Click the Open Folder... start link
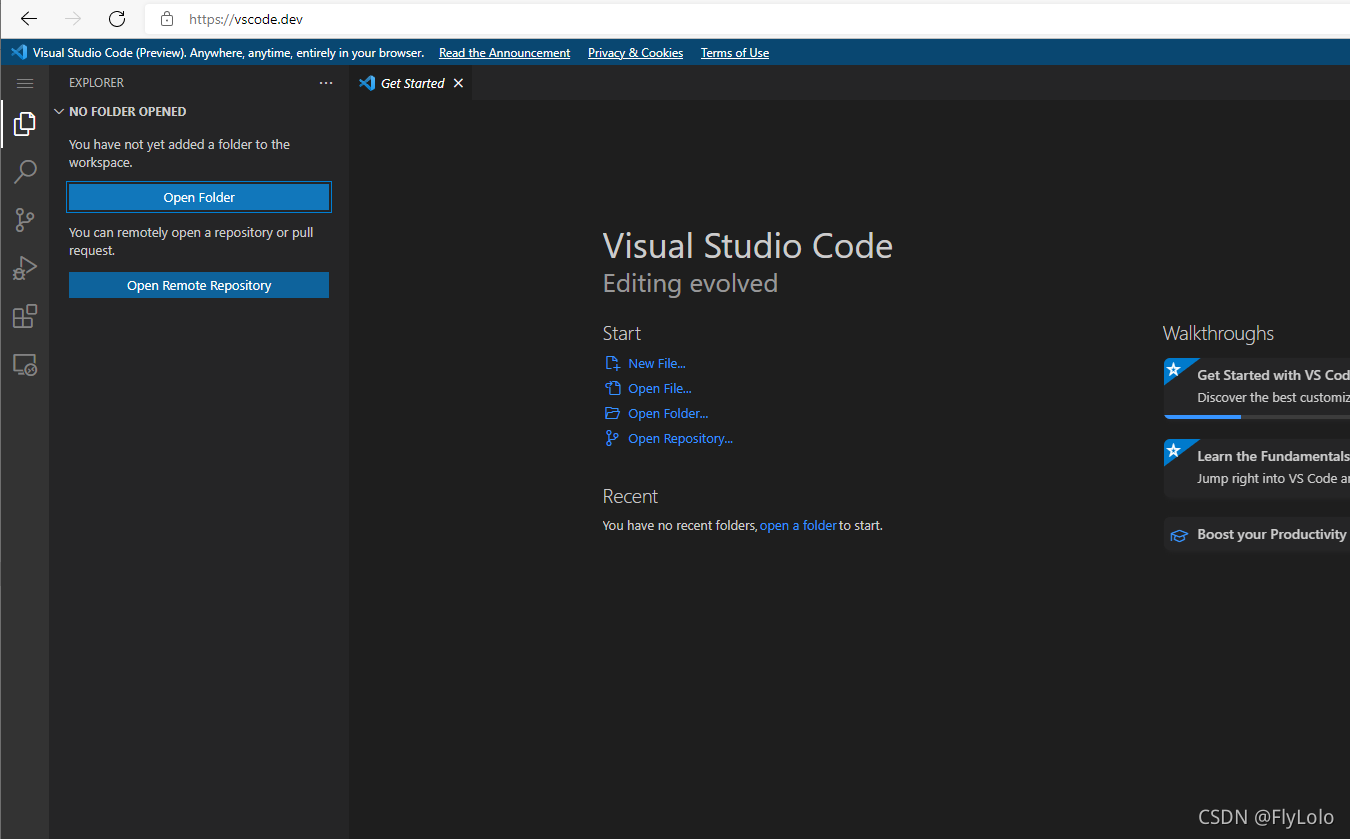 [668, 414]
